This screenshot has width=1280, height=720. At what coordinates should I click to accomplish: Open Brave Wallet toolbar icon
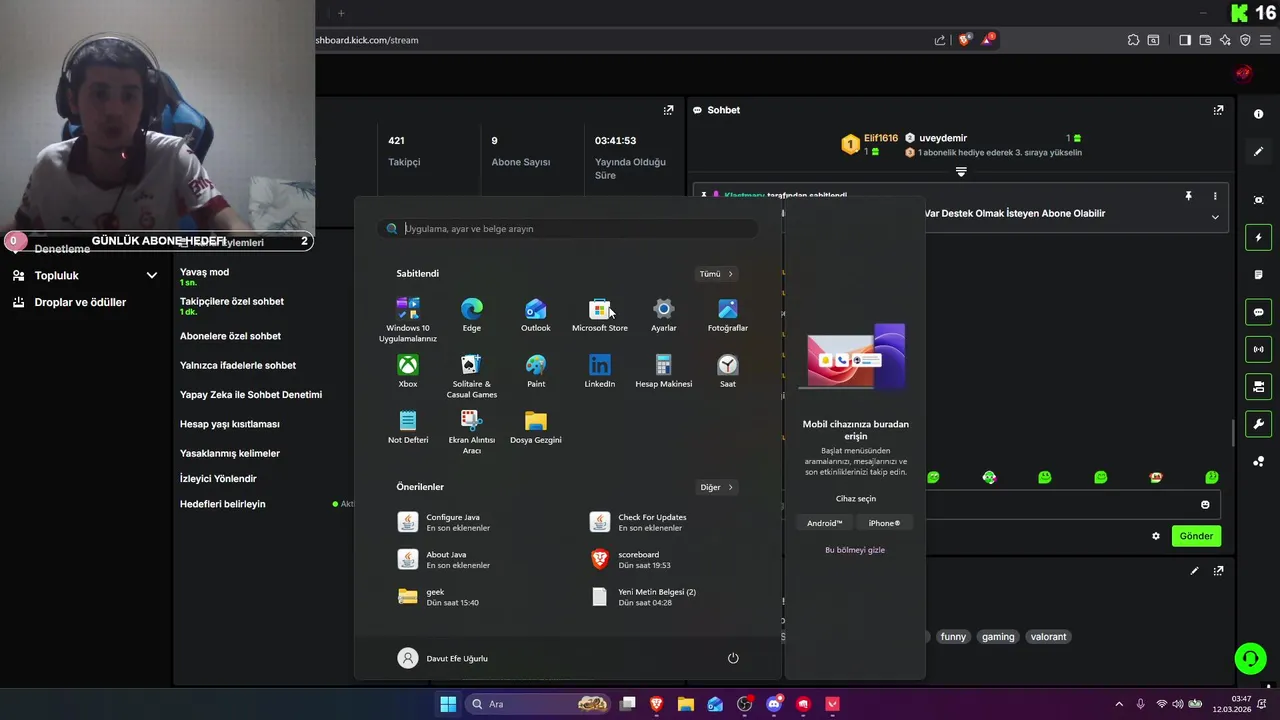(1205, 40)
